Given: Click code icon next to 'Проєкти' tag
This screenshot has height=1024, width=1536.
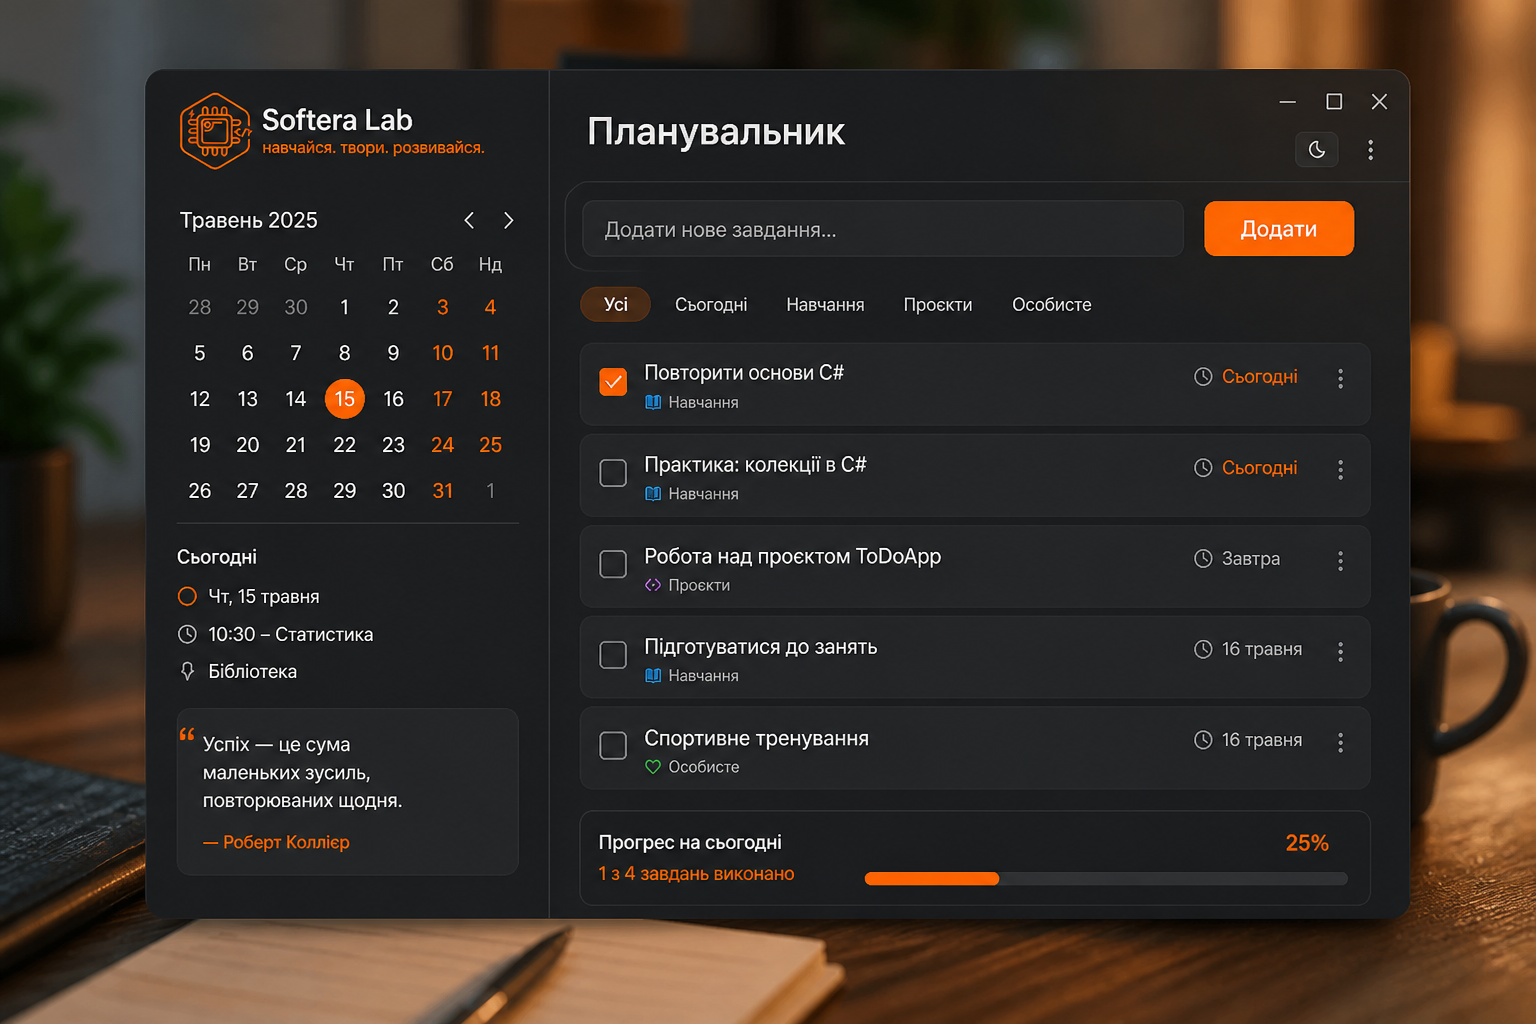Looking at the screenshot, I should point(653,585).
